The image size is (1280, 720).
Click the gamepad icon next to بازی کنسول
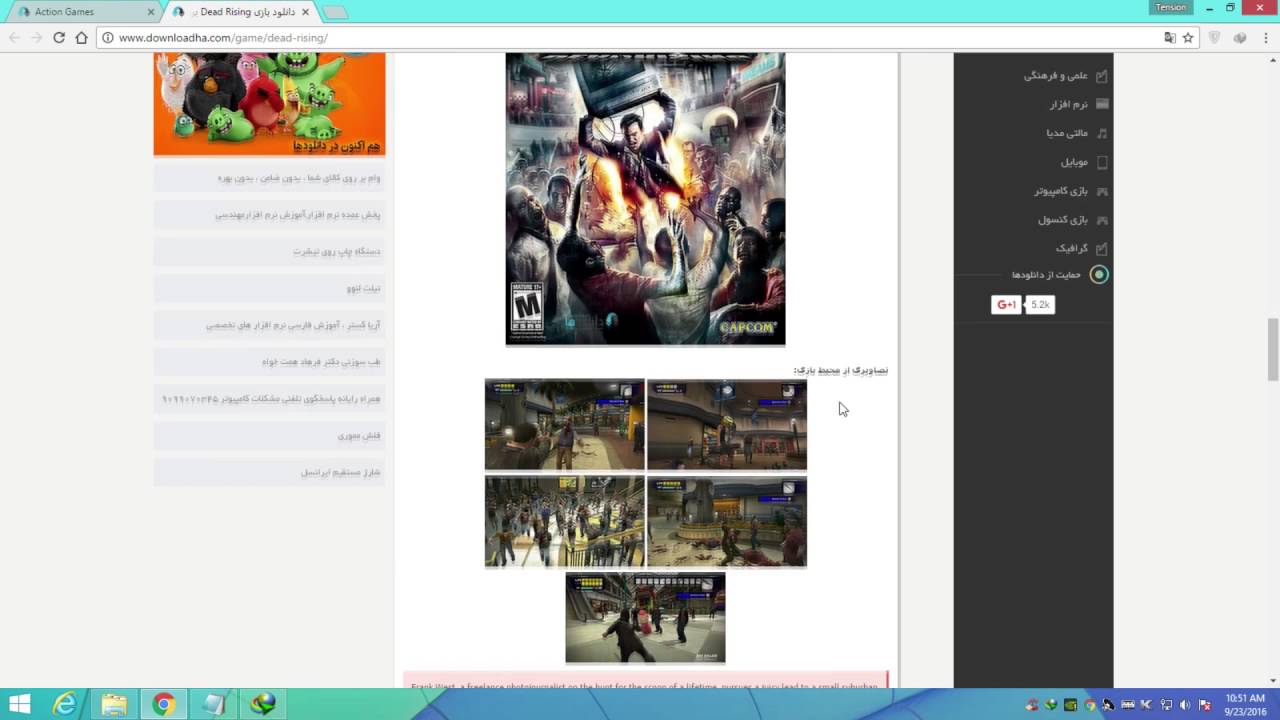point(1102,220)
